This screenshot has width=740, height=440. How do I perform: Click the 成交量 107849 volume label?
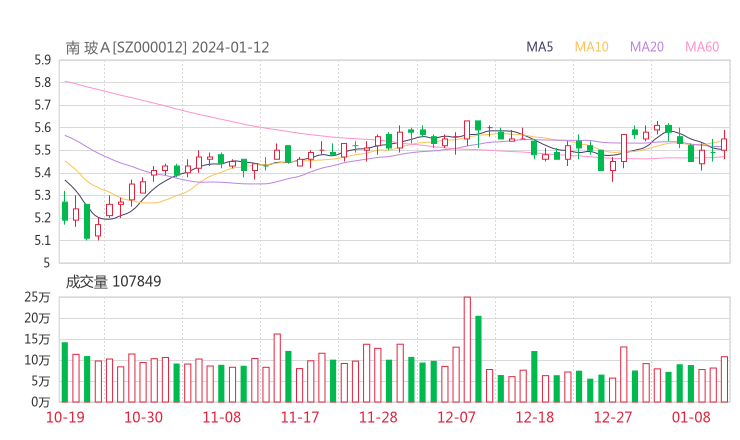coord(113,282)
